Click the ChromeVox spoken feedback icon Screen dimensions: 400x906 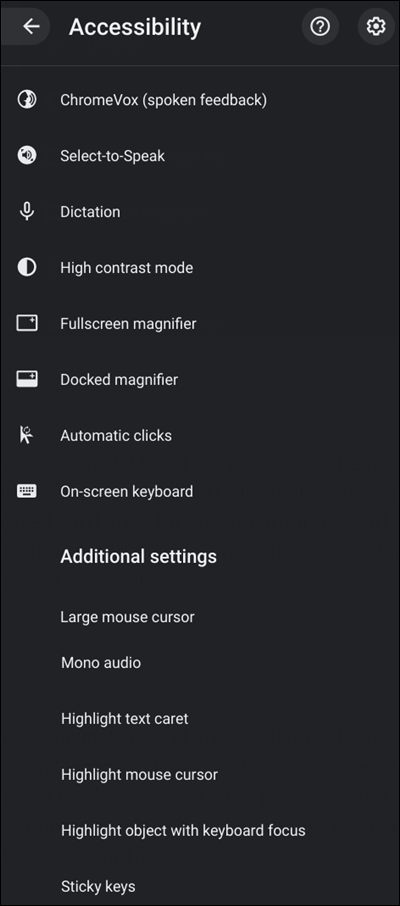coord(27,100)
